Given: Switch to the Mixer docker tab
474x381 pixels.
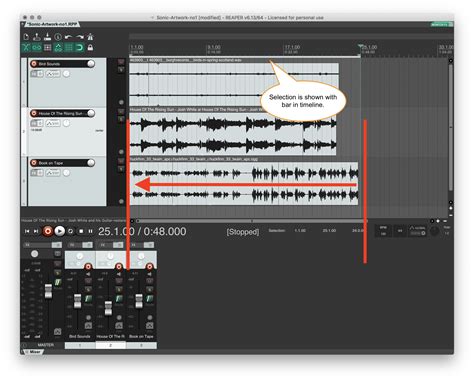Looking at the screenshot, I should pyautogui.click(x=34, y=352).
